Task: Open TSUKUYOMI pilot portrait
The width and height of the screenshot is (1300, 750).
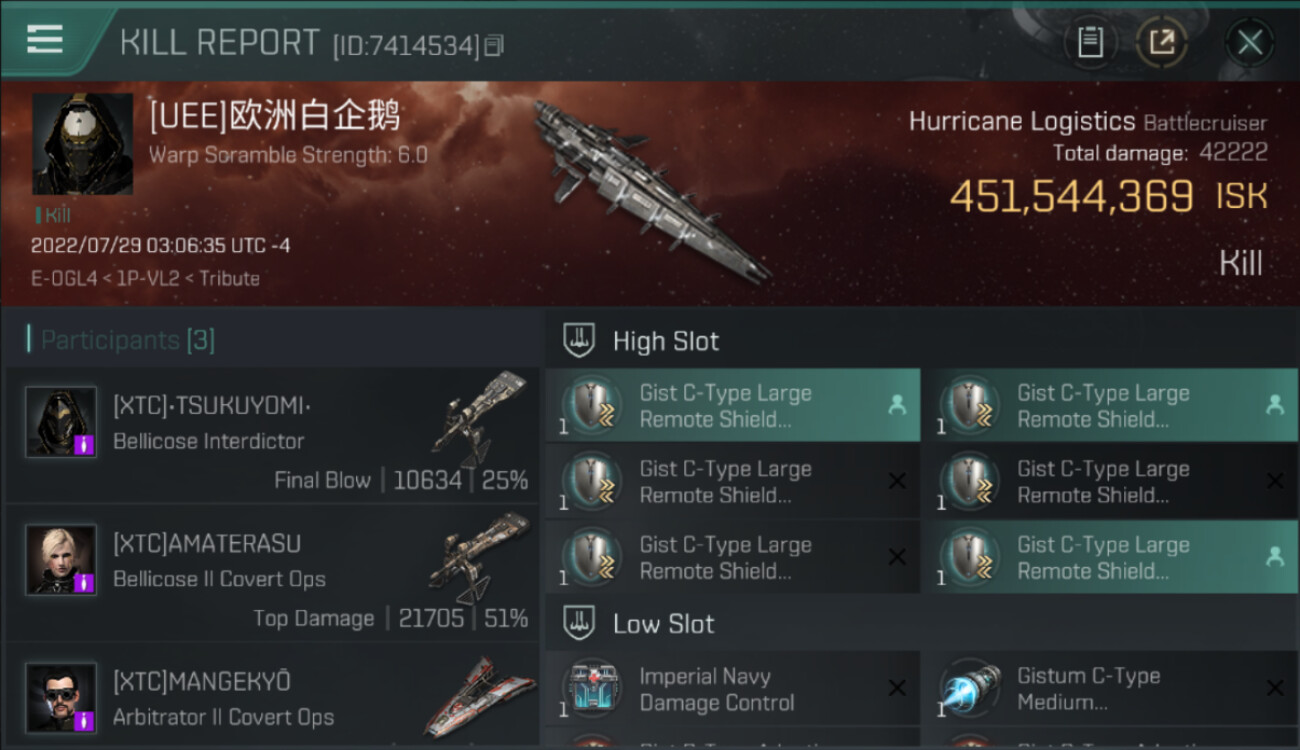Action: (x=61, y=422)
